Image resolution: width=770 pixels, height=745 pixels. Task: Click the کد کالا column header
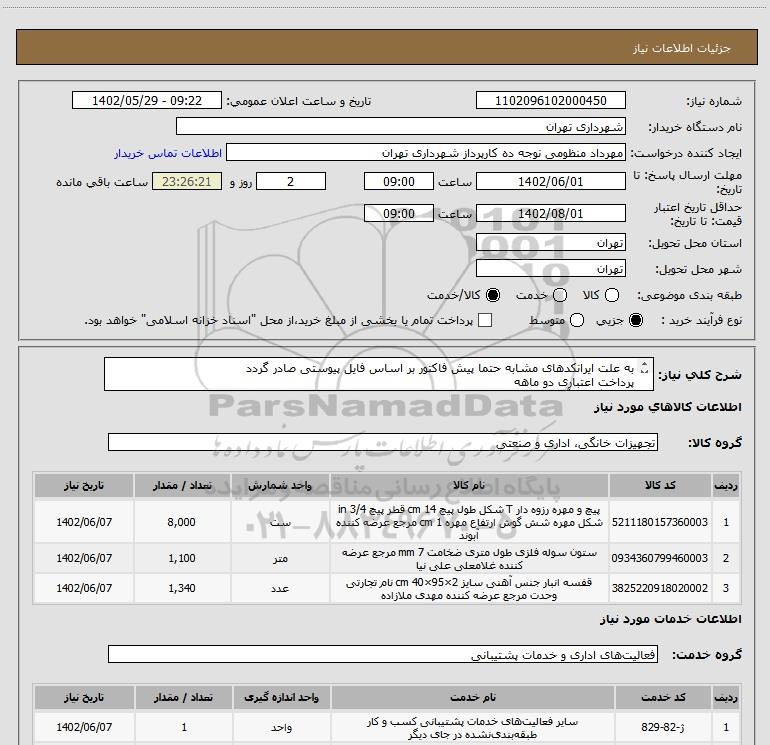click(660, 486)
